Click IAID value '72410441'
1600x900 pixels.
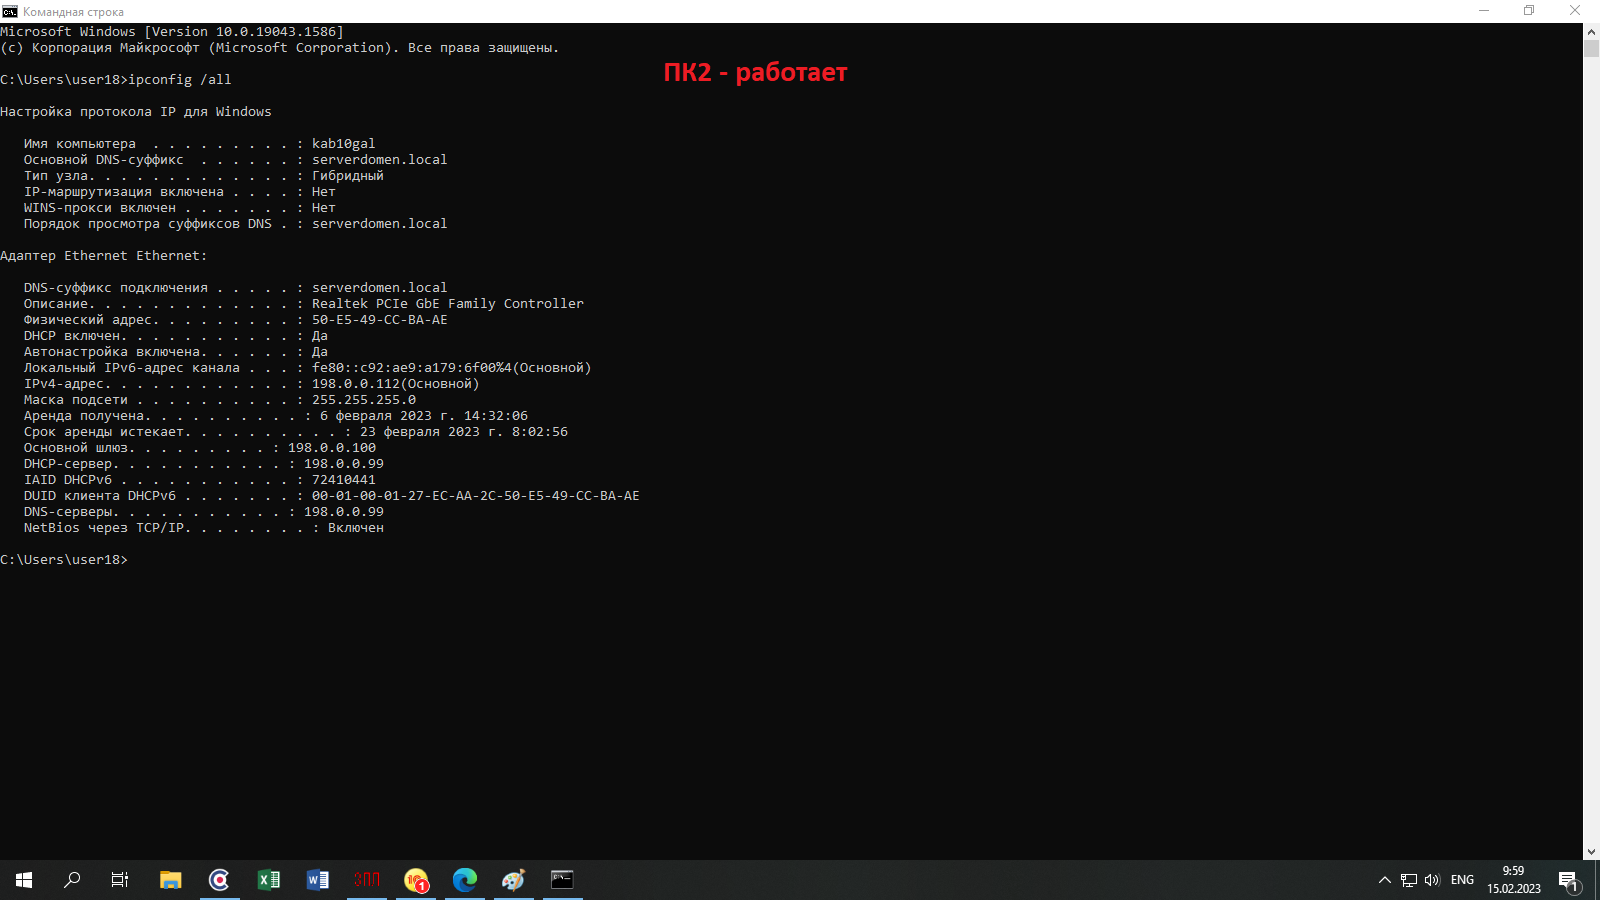344,480
